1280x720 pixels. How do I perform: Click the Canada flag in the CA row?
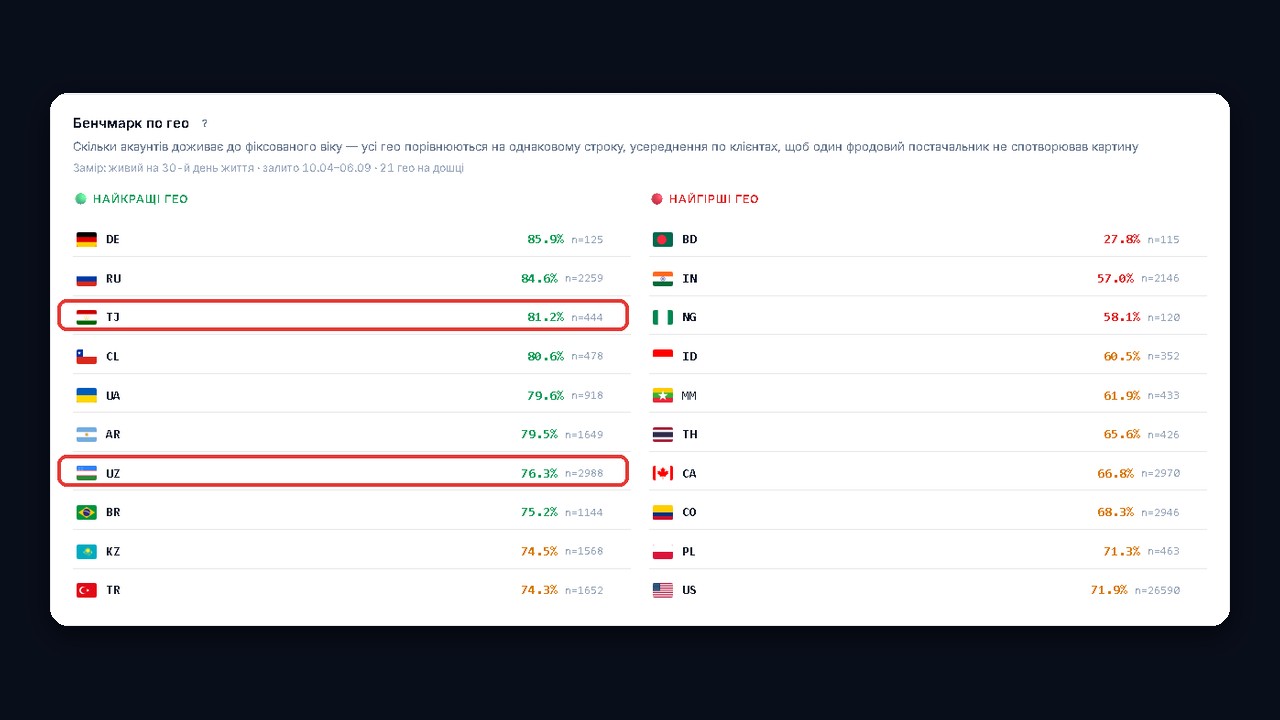coord(662,473)
